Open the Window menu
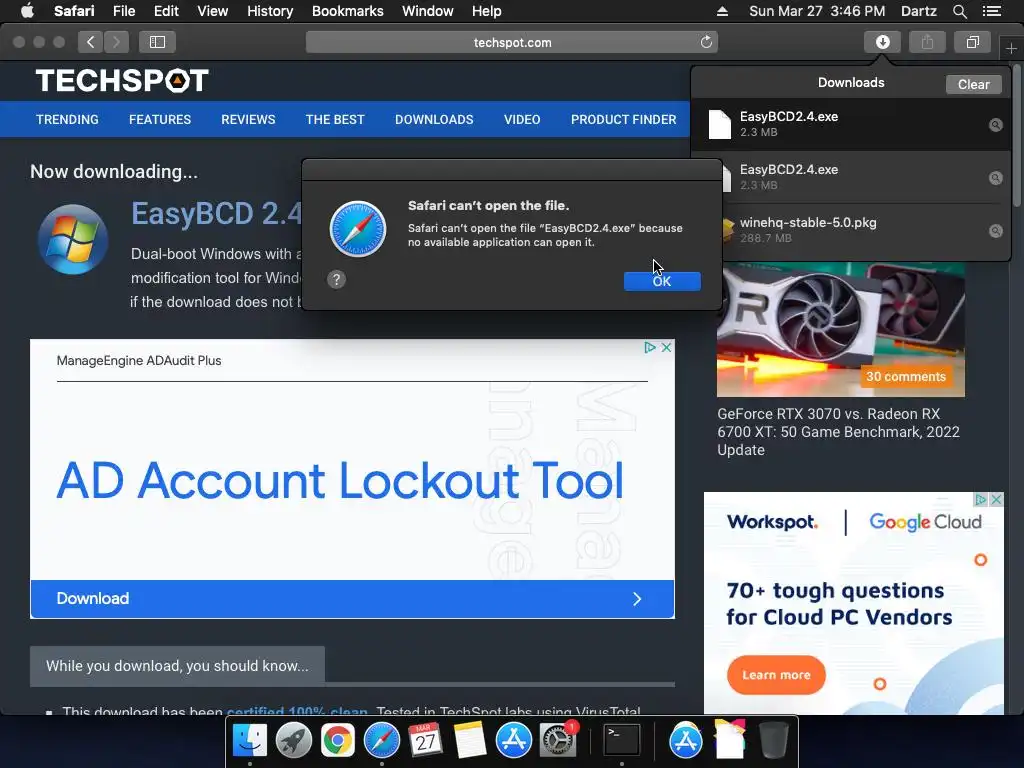The height and width of the screenshot is (768, 1024). point(428,11)
